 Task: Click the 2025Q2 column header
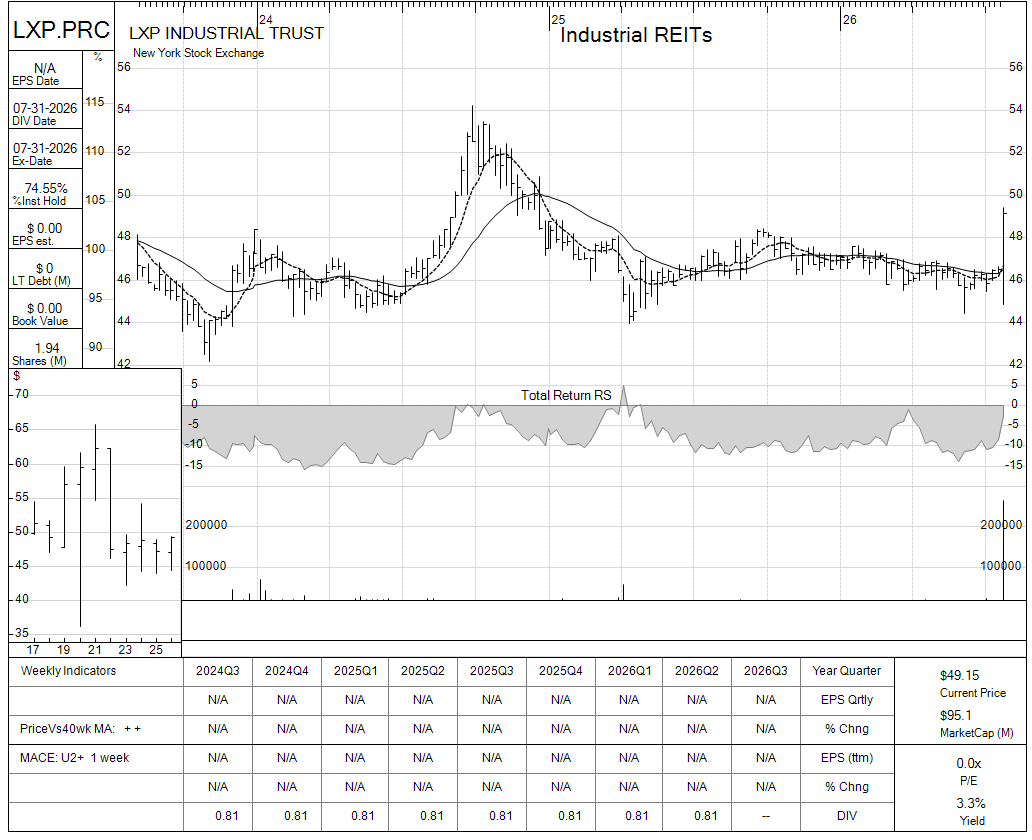pos(423,671)
